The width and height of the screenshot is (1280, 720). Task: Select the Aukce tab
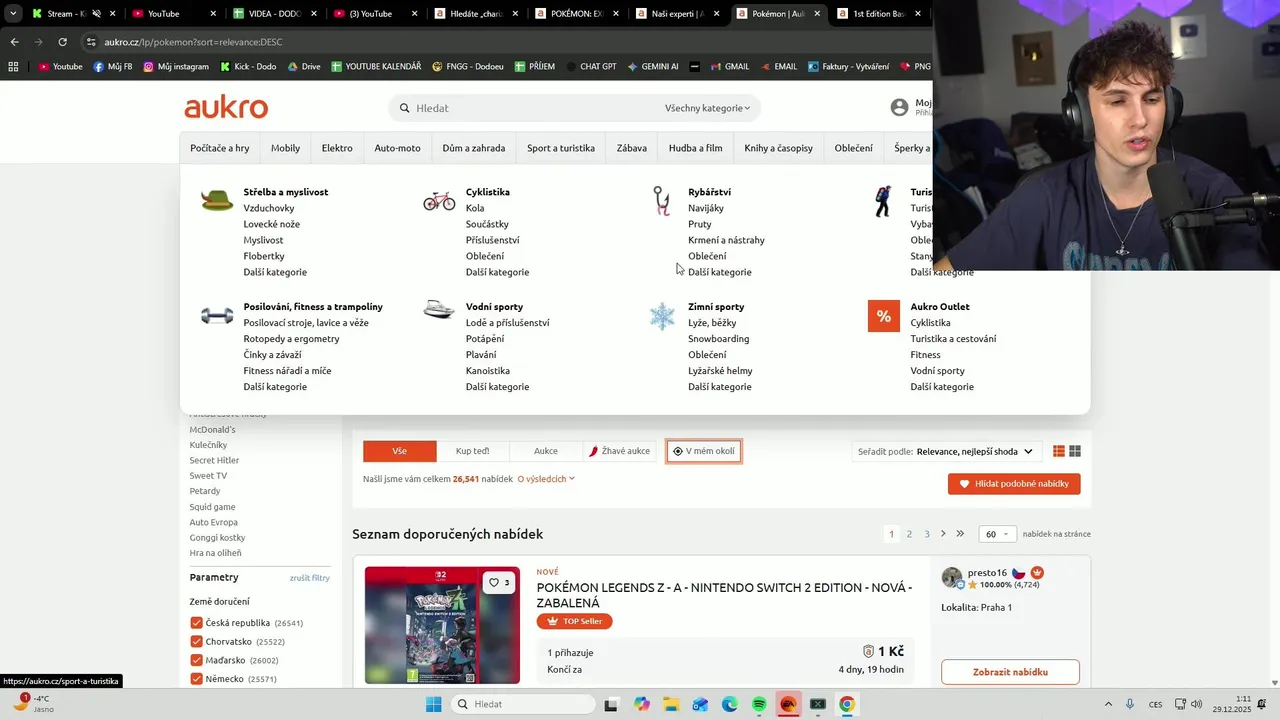tap(546, 451)
